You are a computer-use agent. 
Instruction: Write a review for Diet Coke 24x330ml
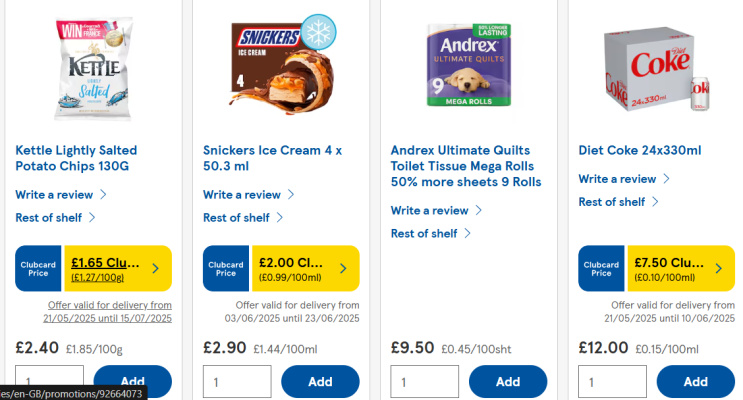pos(618,179)
